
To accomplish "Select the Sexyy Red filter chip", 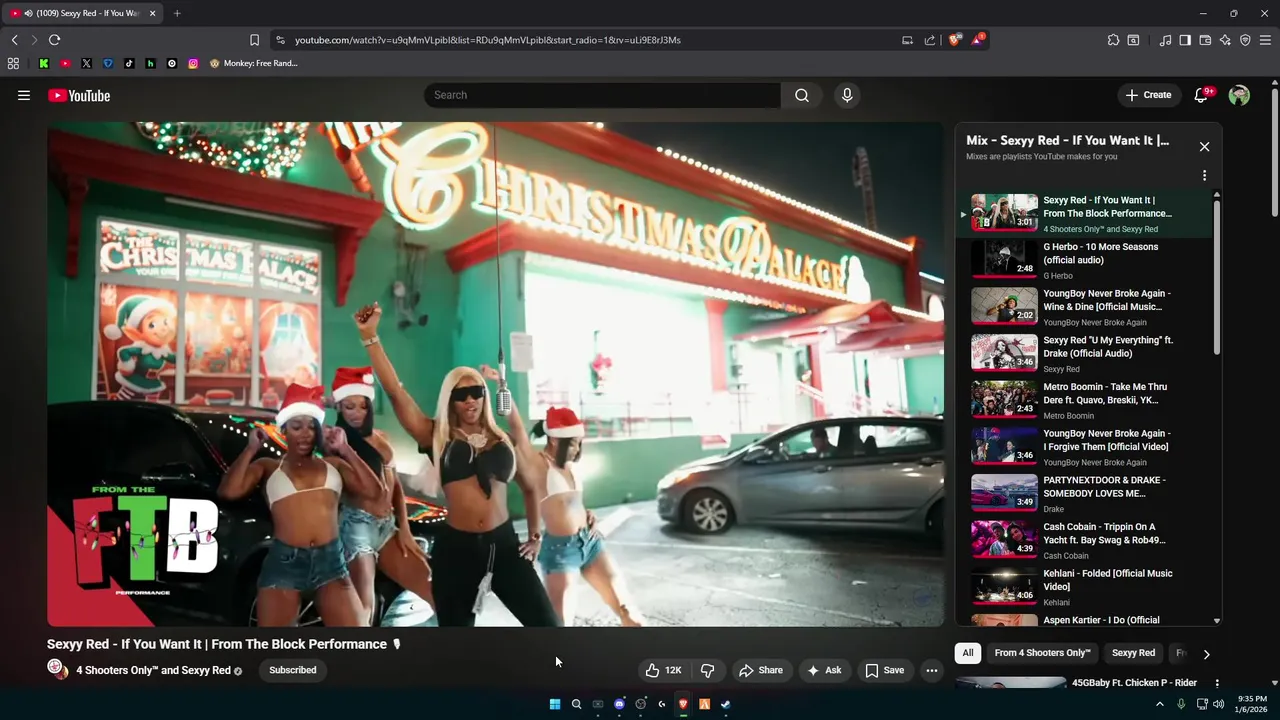I will [1133, 653].
